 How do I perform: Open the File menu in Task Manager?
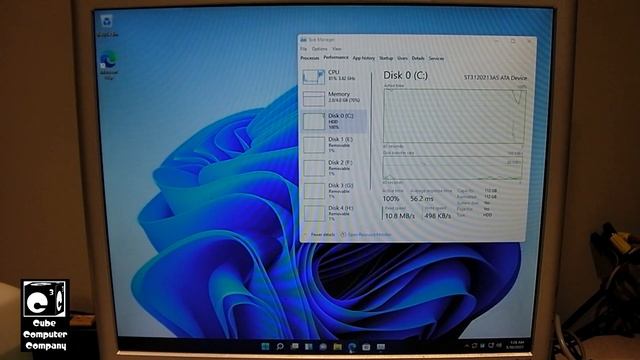pos(303,49)
